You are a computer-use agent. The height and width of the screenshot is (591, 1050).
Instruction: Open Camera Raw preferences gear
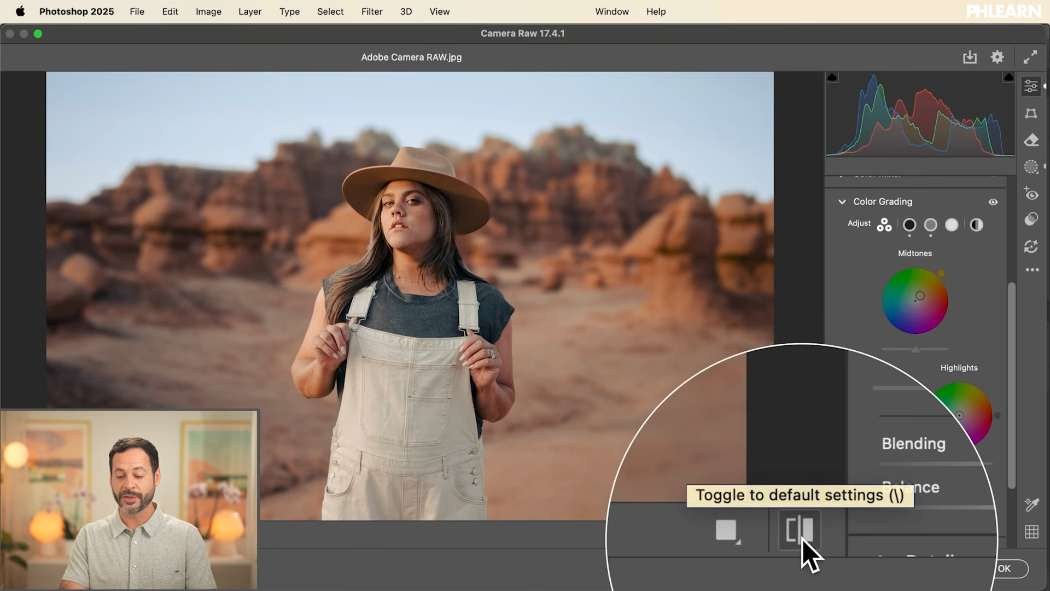[x=997, y=57]
